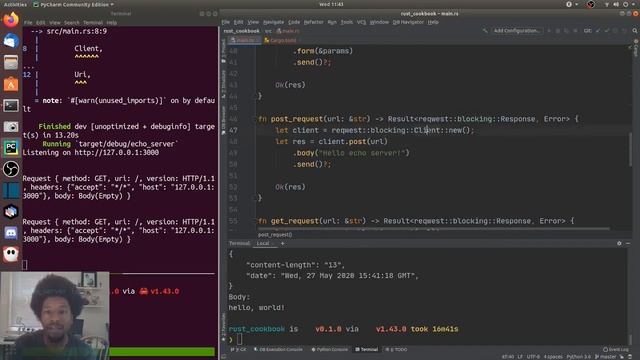Open terminal panel settings gear
The width and height of the screenshot is (640, 360).
point(619,243)
